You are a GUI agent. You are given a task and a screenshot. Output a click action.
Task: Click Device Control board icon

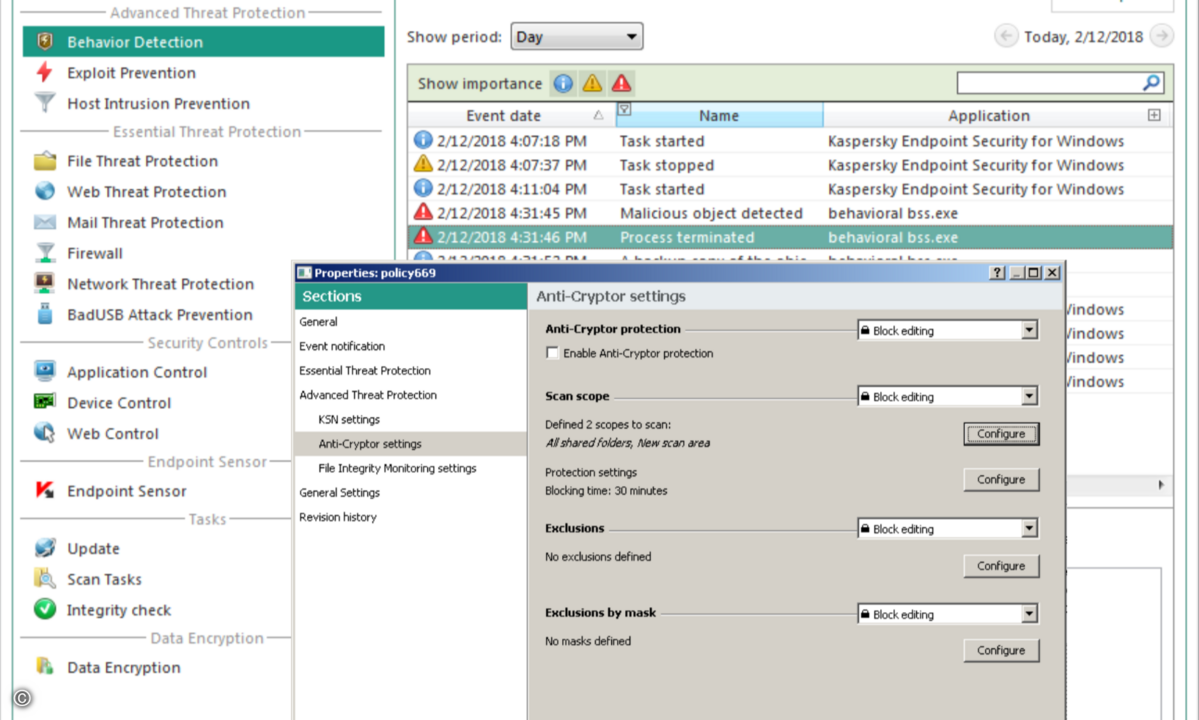pyautogui.click(x=44, y=402)
